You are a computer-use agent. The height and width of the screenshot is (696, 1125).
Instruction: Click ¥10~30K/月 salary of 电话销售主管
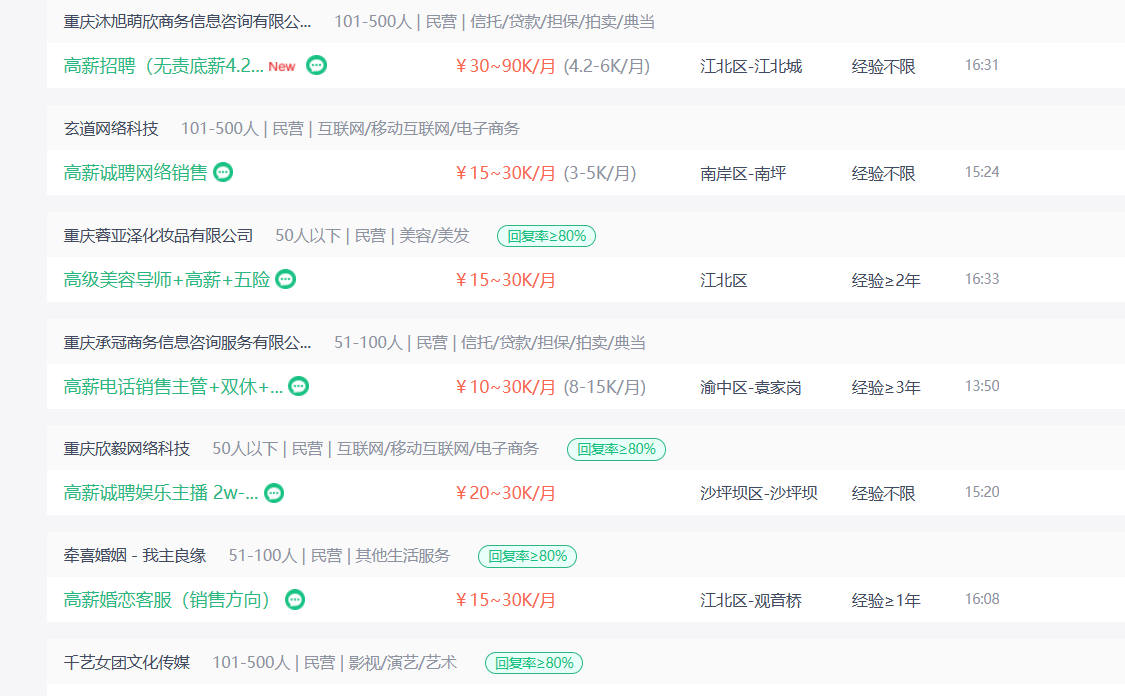coord(505,387)
